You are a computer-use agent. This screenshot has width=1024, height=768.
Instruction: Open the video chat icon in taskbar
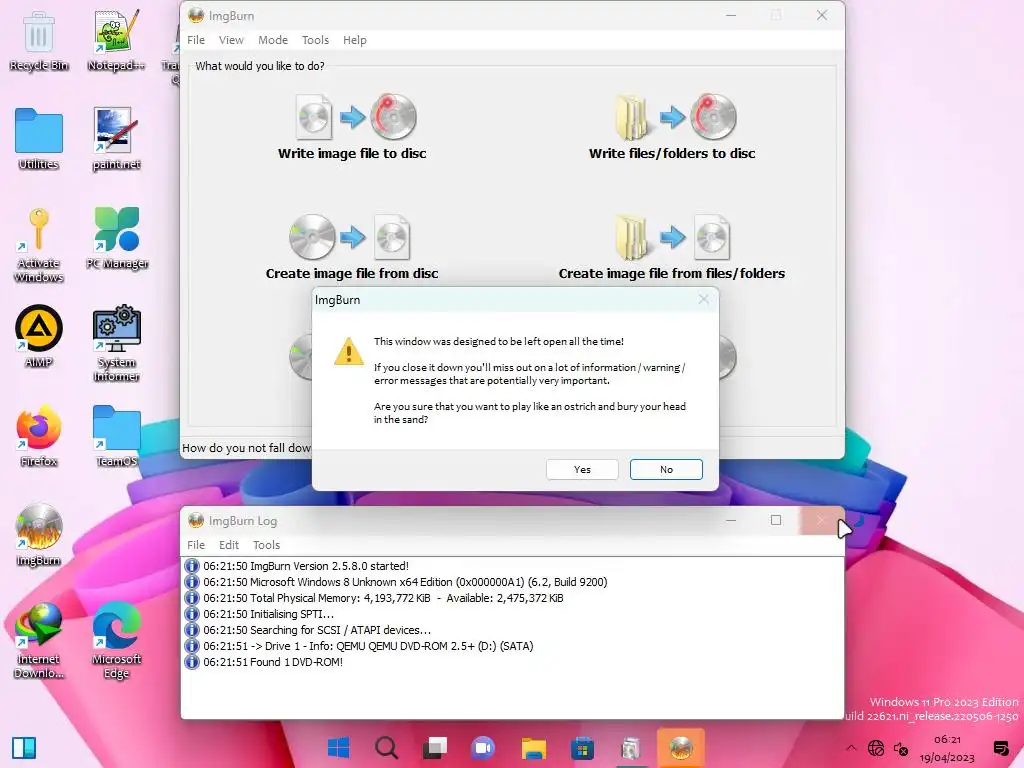coord(484,748)
